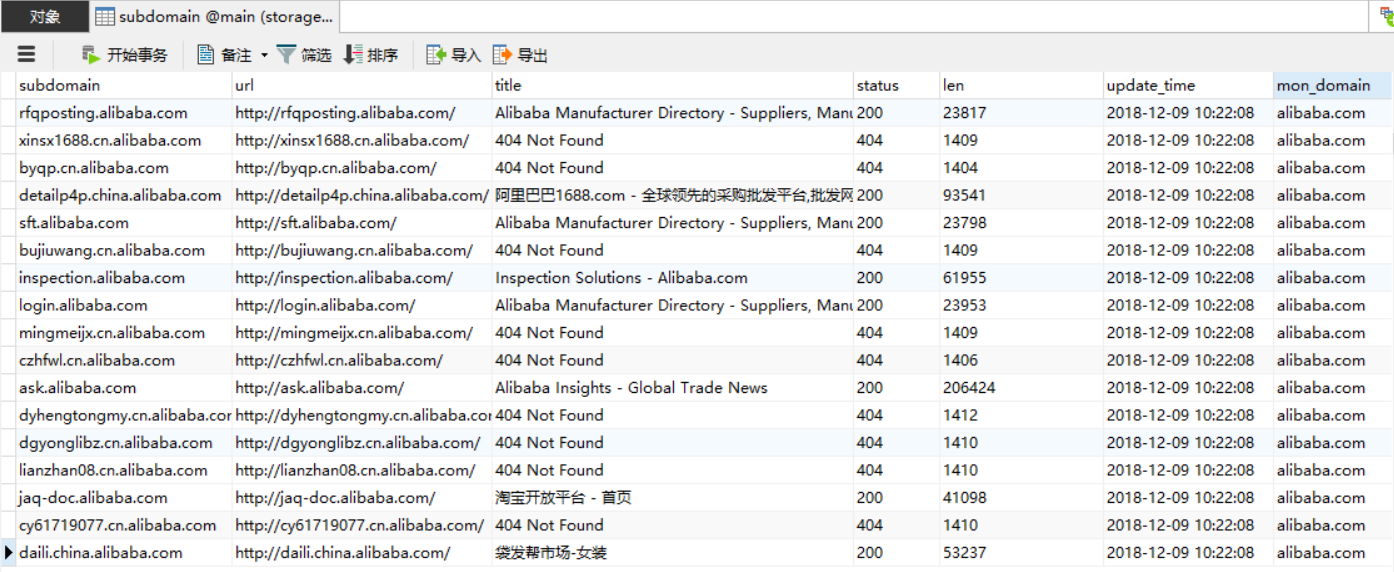
Task: Click the len cell showing 206424
Action: point(969,388)
